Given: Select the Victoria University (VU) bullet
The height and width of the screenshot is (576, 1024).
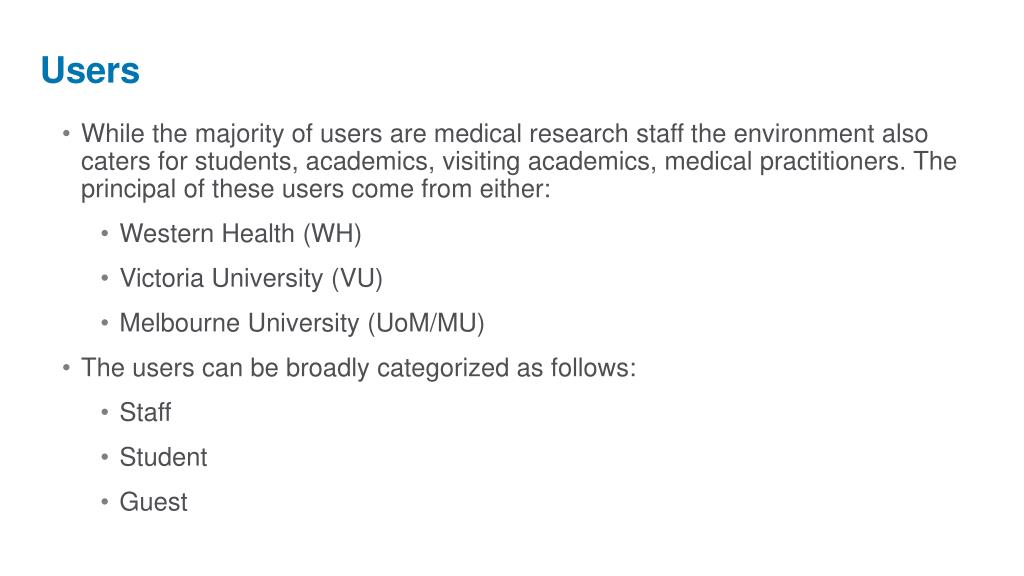Looking at the screenshot, I should [x=251, y=278].
